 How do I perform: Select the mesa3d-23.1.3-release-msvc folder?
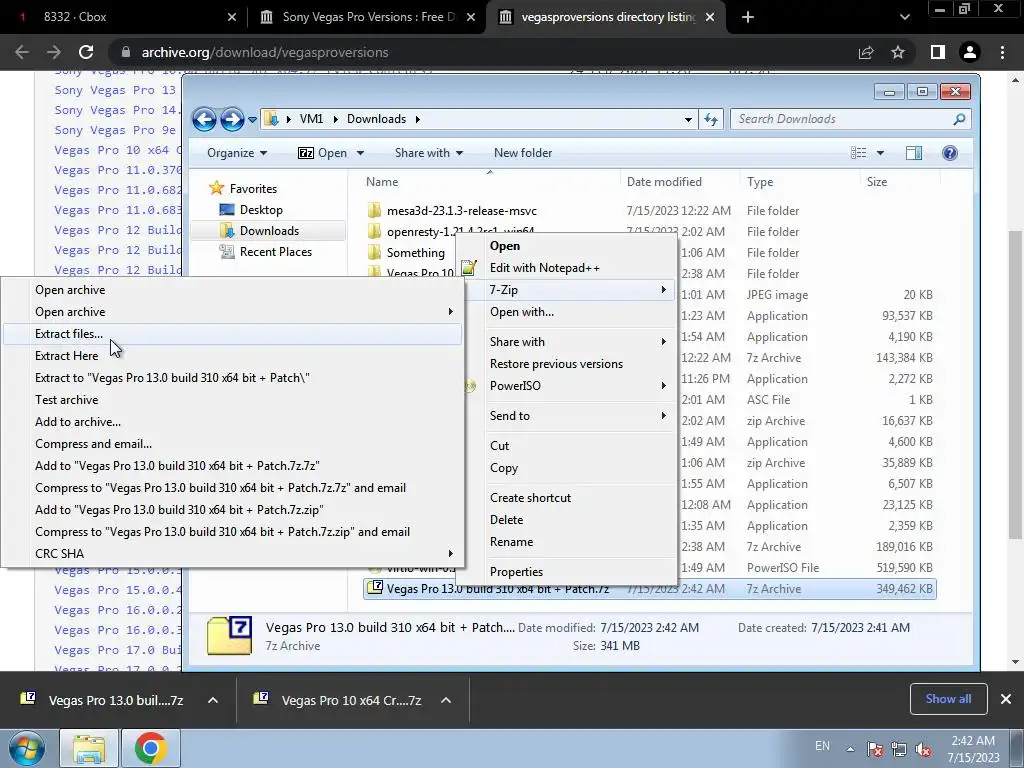pos(461,211)
